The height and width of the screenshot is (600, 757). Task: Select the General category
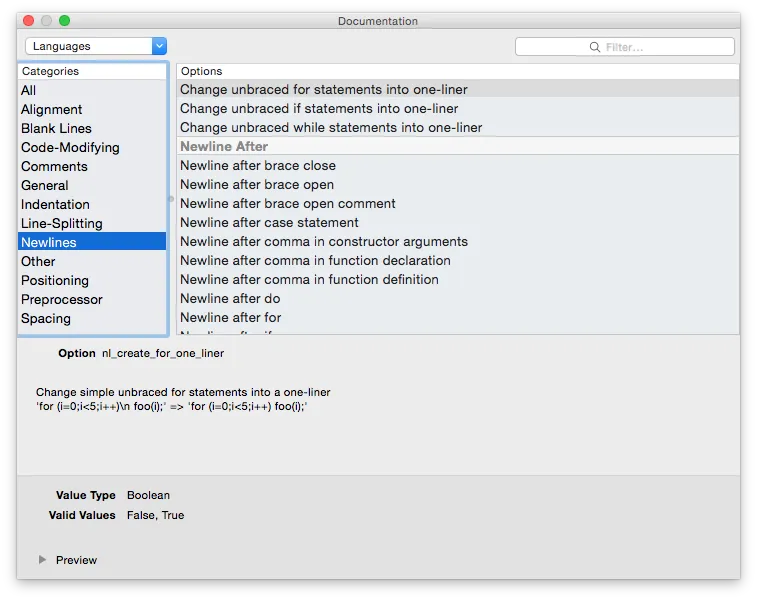[x=92, y=185]
